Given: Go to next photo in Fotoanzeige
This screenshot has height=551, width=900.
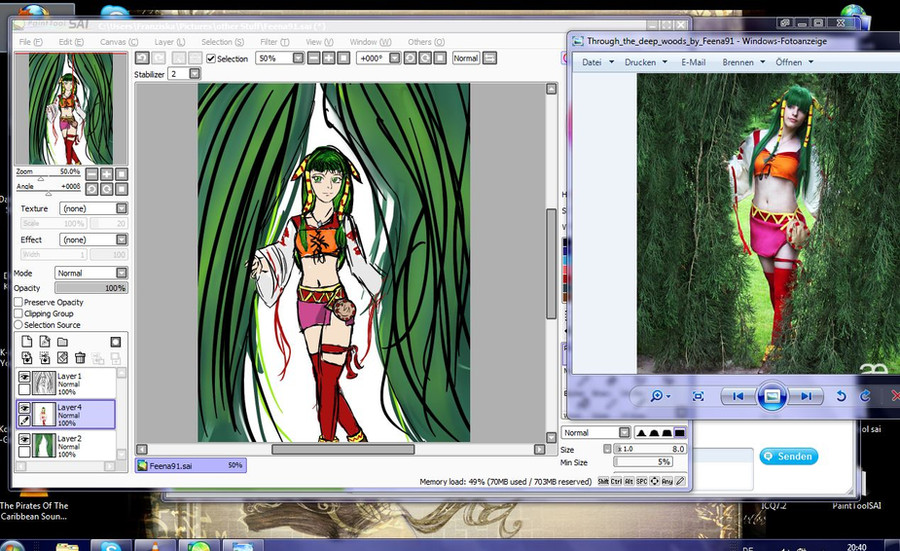Looking at the screenshot, I should (x=805, y=396).
